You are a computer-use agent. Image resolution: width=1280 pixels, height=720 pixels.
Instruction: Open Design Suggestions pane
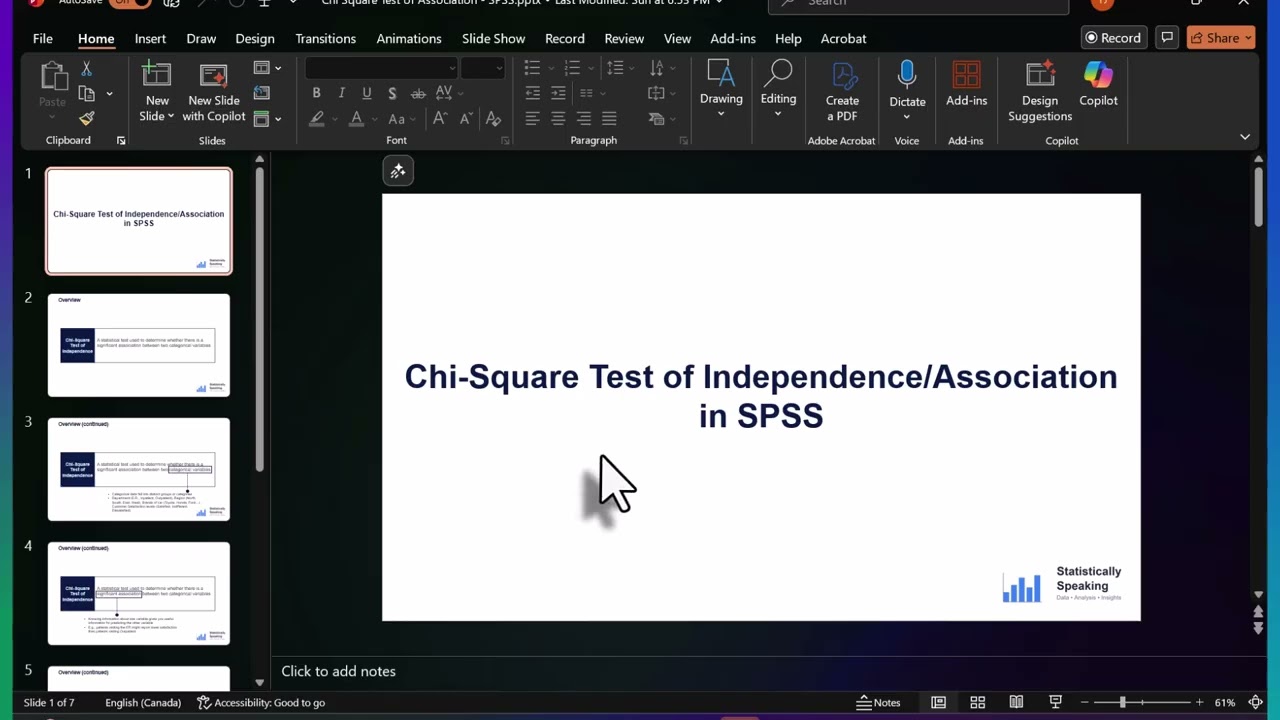(1040, 91)
